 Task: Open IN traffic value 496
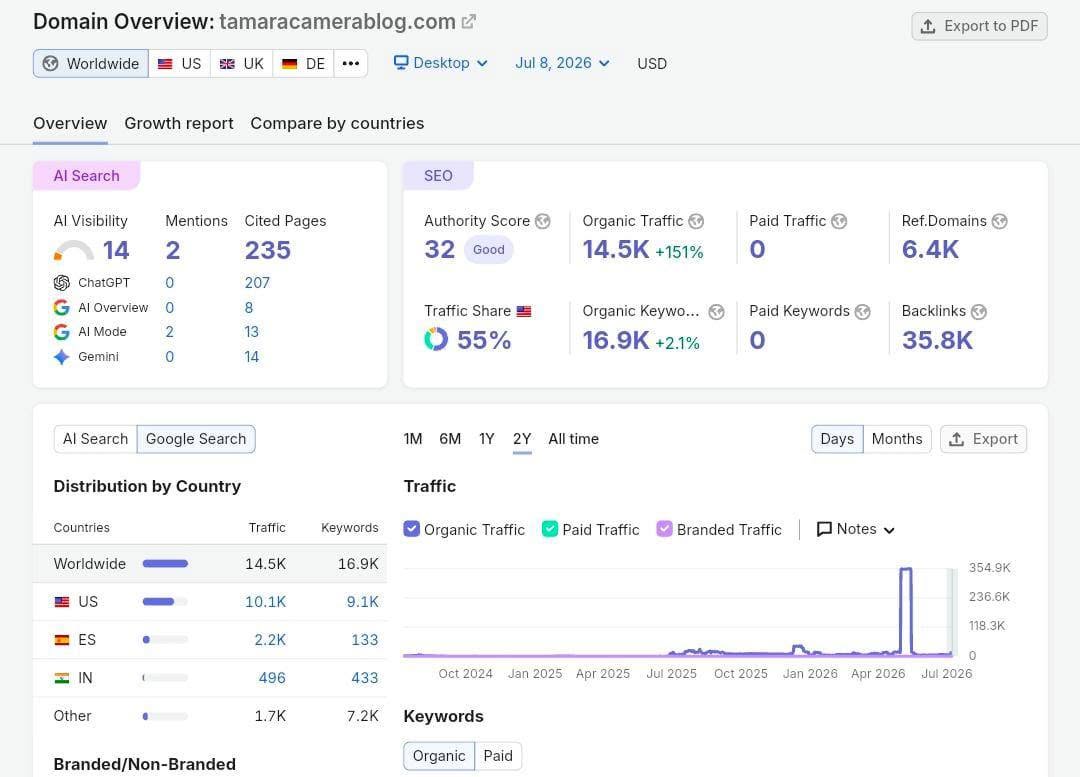272,678
